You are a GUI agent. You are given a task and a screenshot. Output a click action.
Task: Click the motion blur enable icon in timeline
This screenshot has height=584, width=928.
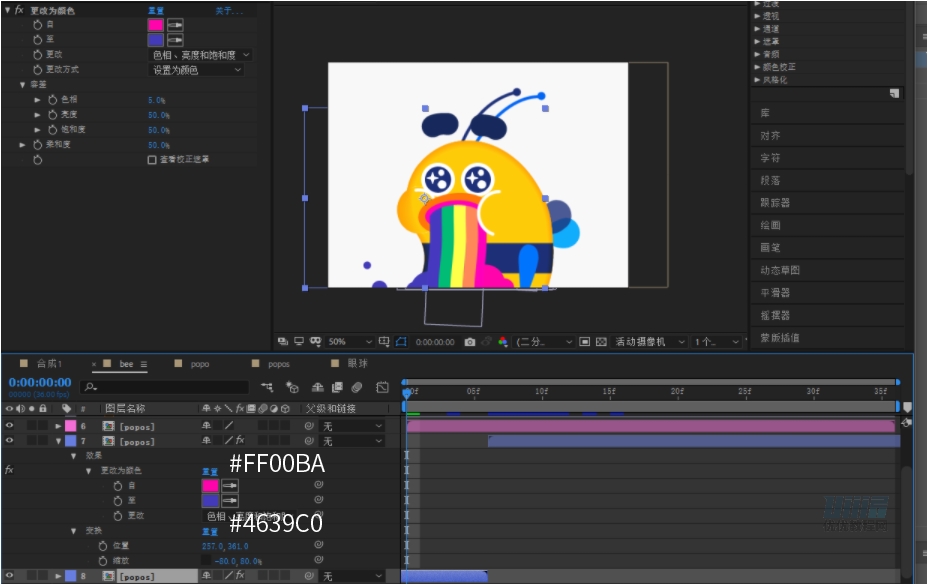[x=357, y=387]
